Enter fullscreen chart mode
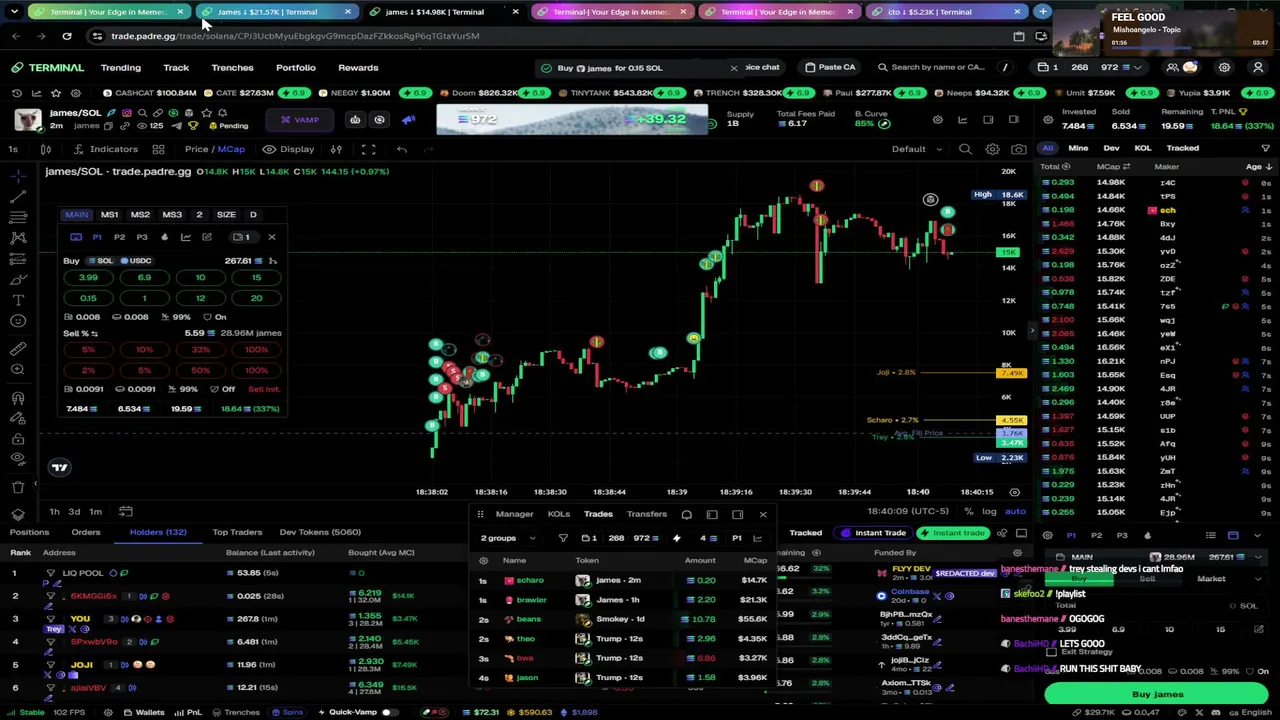The height and width of the screenshot is (720, 1280). (368, 149)
